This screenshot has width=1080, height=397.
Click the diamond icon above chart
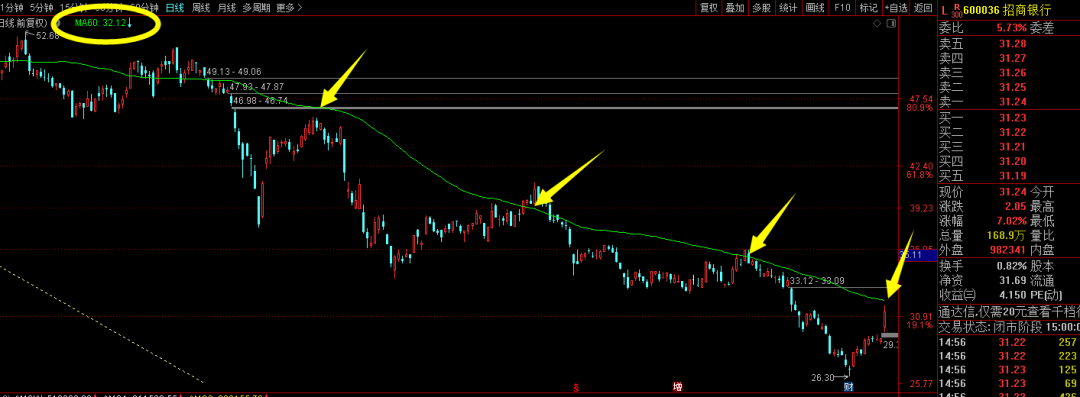[876, 23]
